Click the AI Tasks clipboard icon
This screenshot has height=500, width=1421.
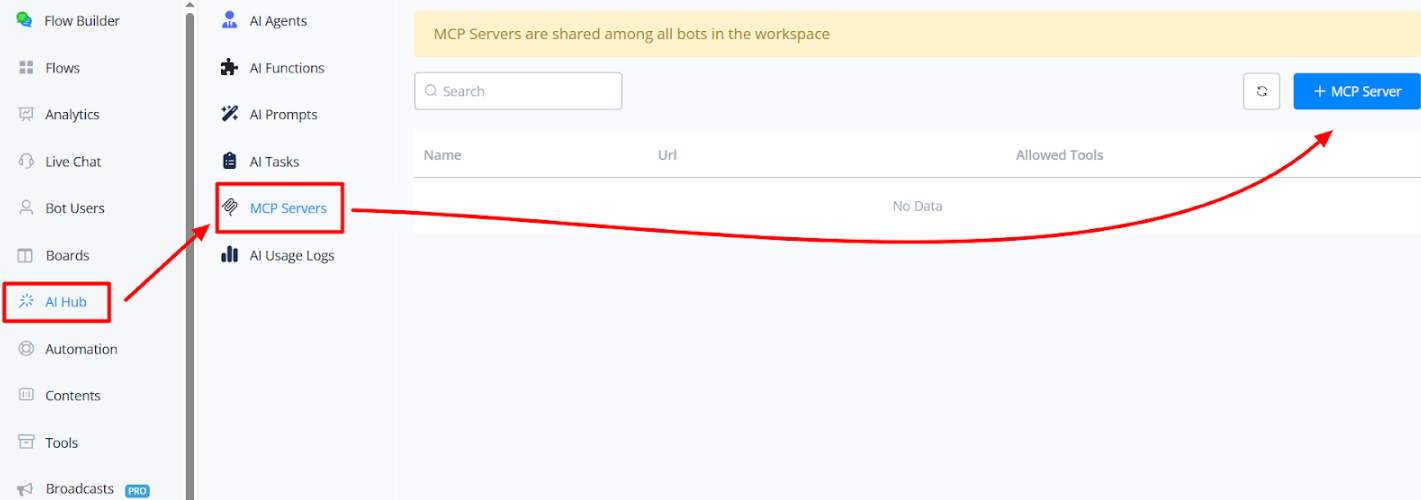click(230, 161)
